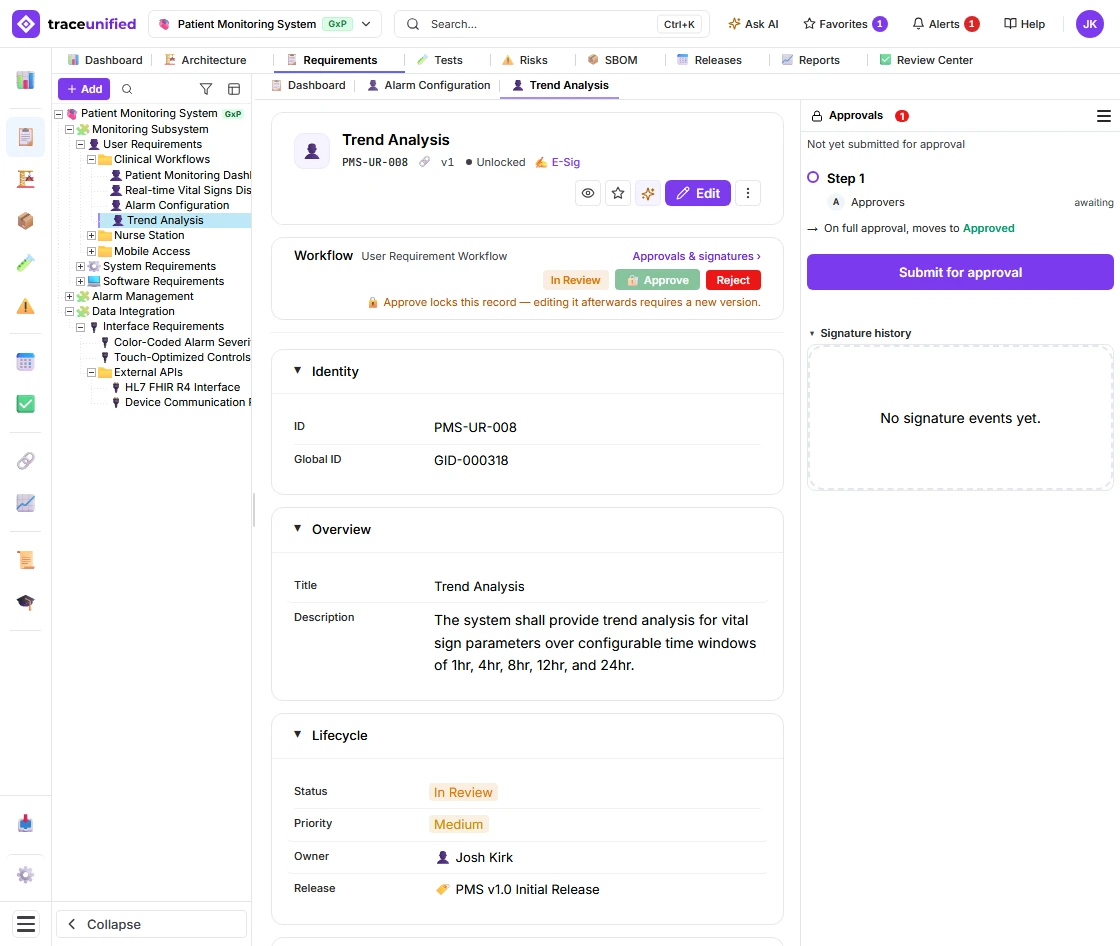Switch to the Releases tab
The height and width of the screenshot is (946, 1120).
tap(709, 60)
